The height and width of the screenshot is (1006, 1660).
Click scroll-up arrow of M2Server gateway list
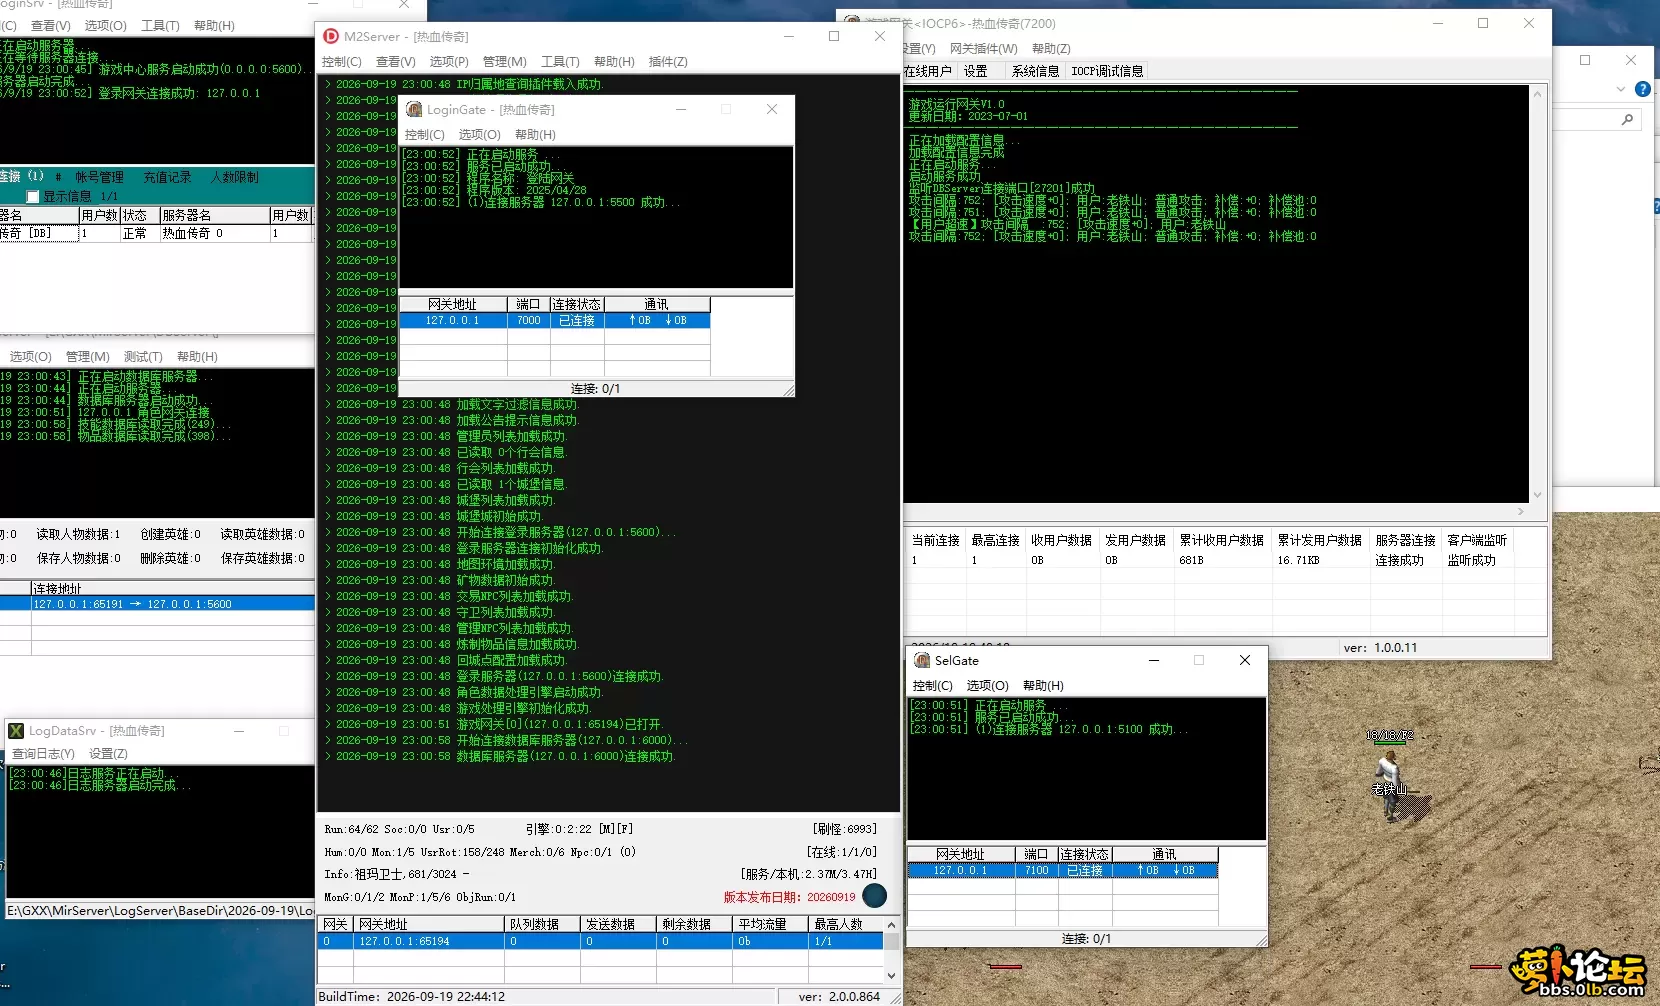(x=891, y=925)
